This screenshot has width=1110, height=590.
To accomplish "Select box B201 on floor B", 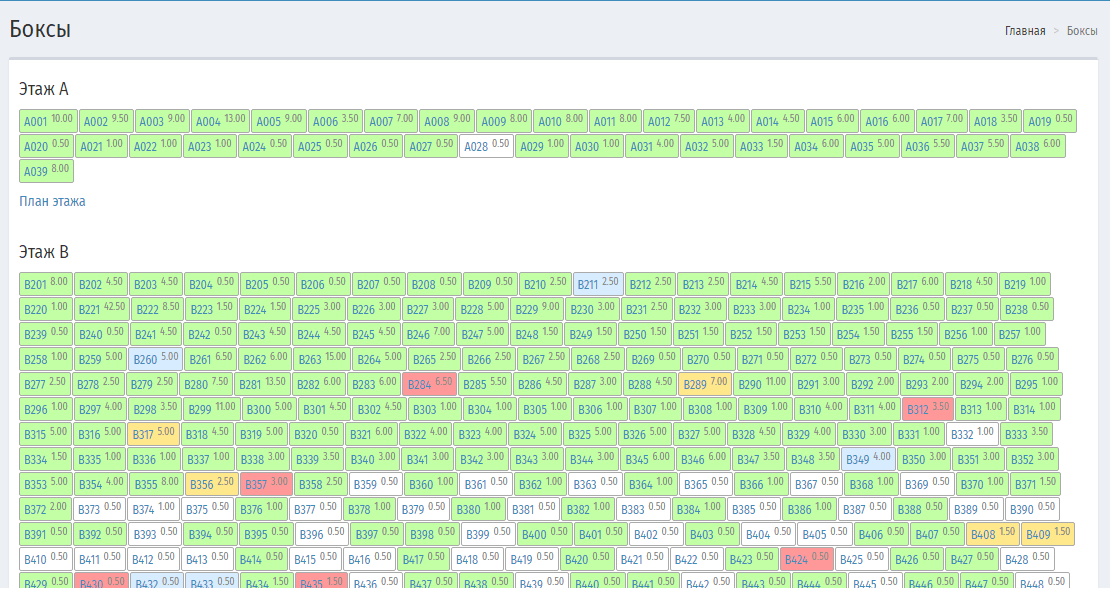I will tap(45, 284).
